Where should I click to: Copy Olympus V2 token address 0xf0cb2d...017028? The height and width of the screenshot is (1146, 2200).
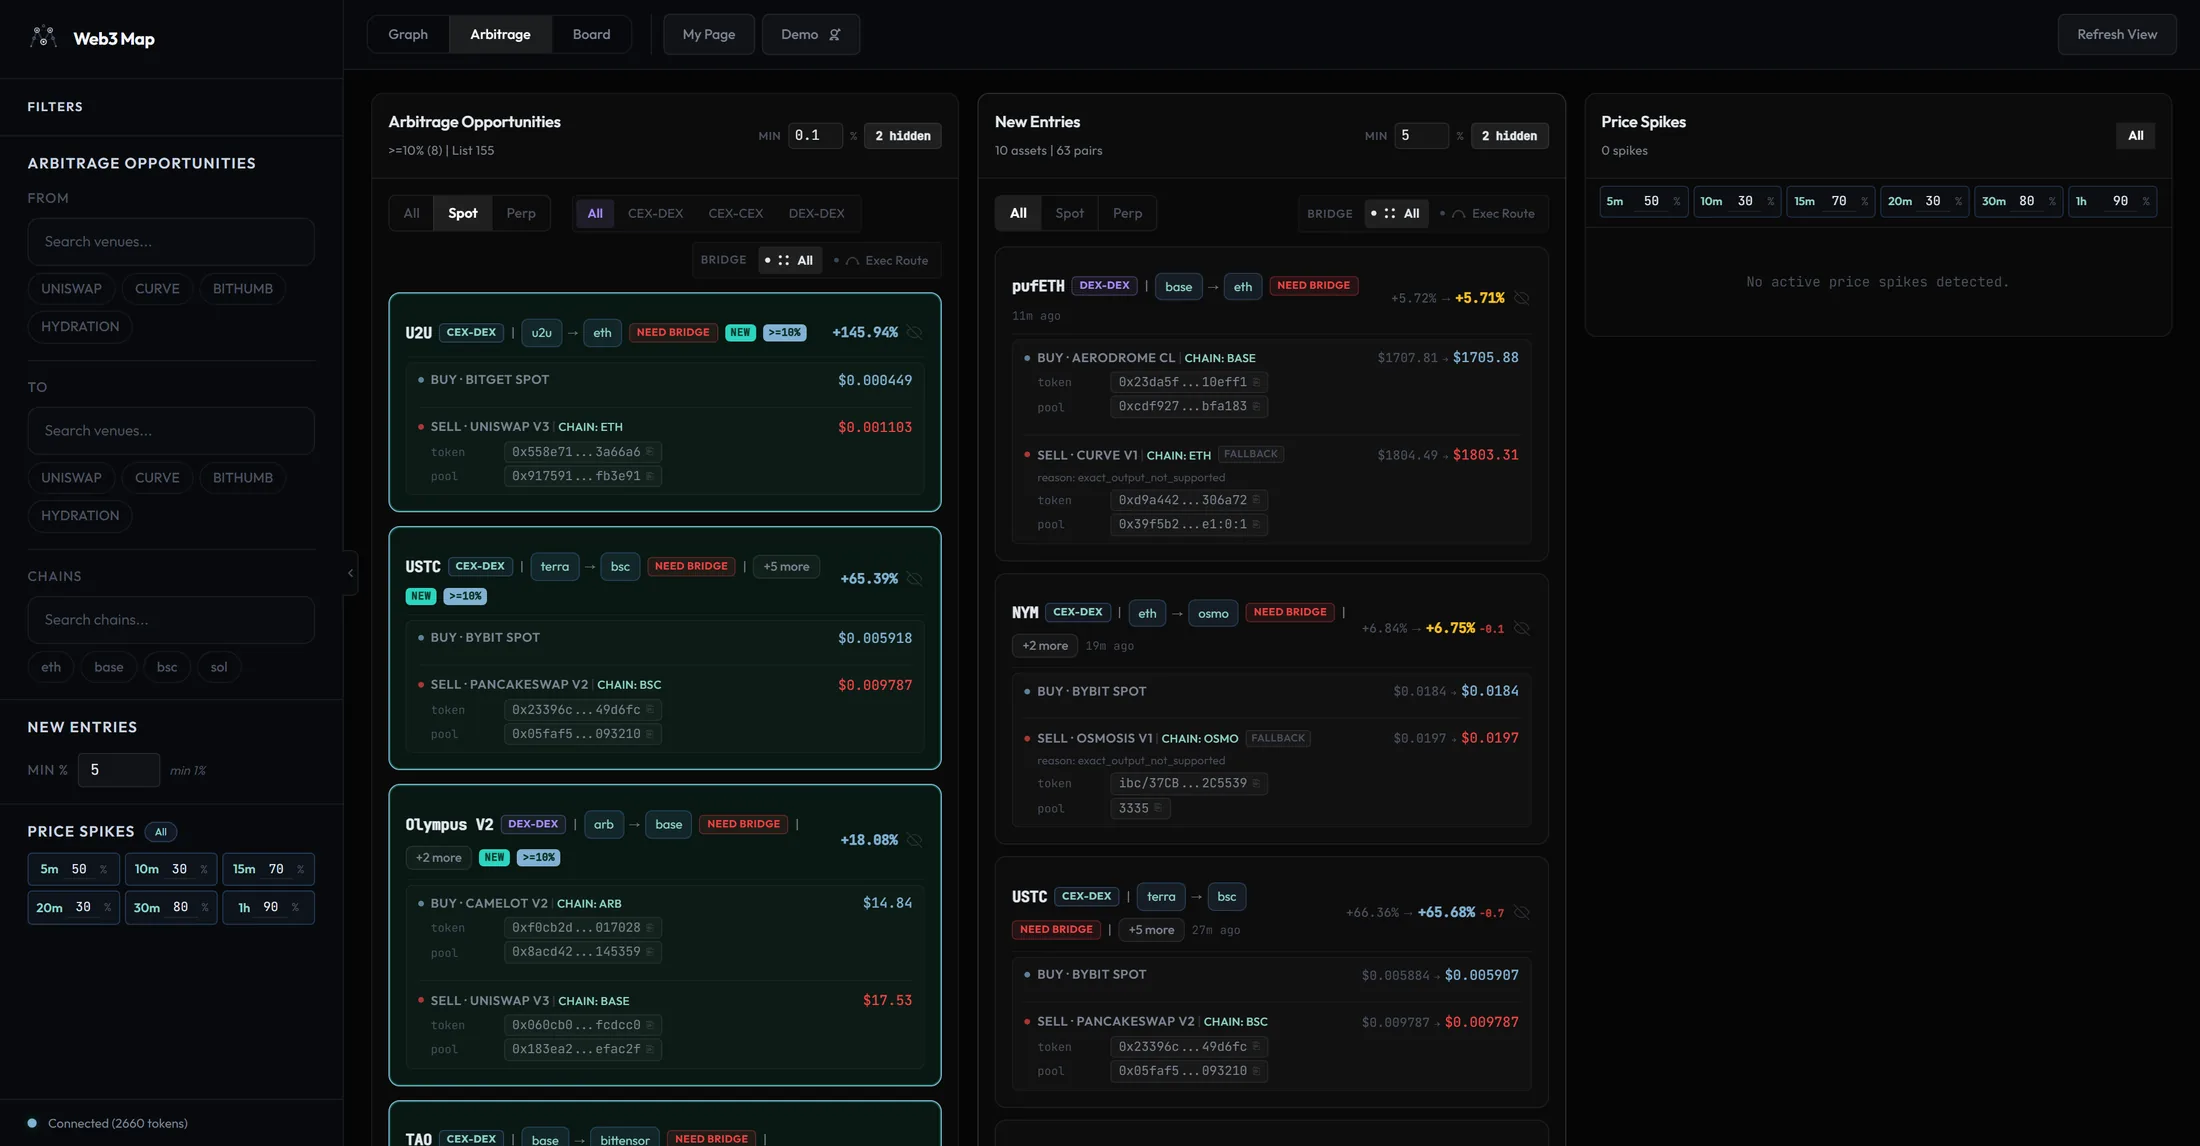[x=649, y=928]
